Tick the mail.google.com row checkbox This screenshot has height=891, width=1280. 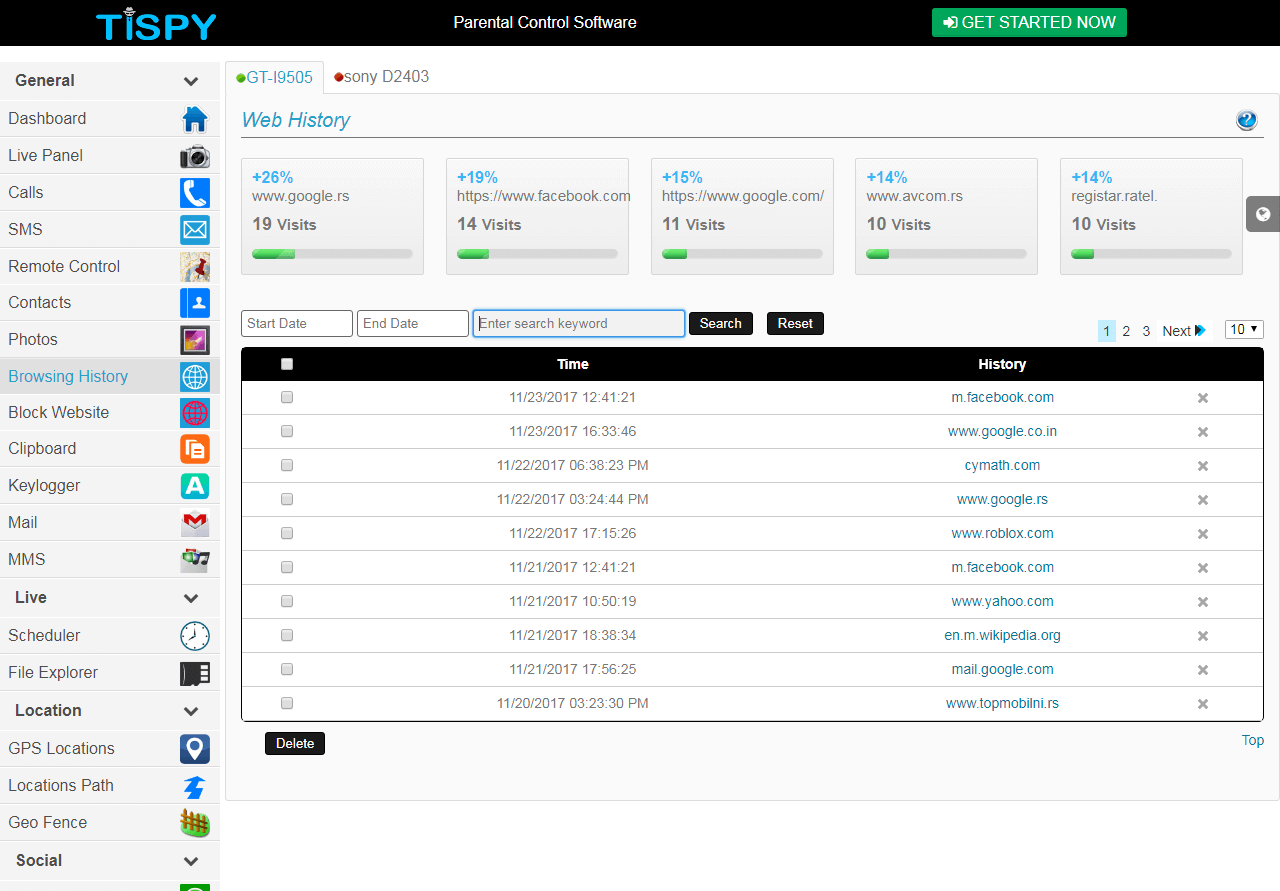287,669
